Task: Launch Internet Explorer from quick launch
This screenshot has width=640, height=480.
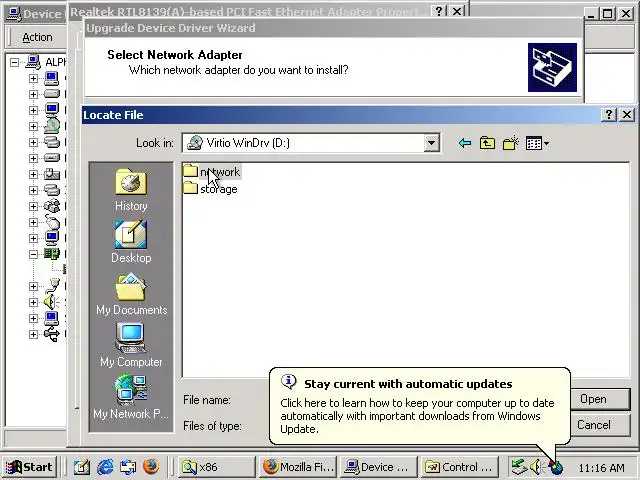Action: click(105, 467)
